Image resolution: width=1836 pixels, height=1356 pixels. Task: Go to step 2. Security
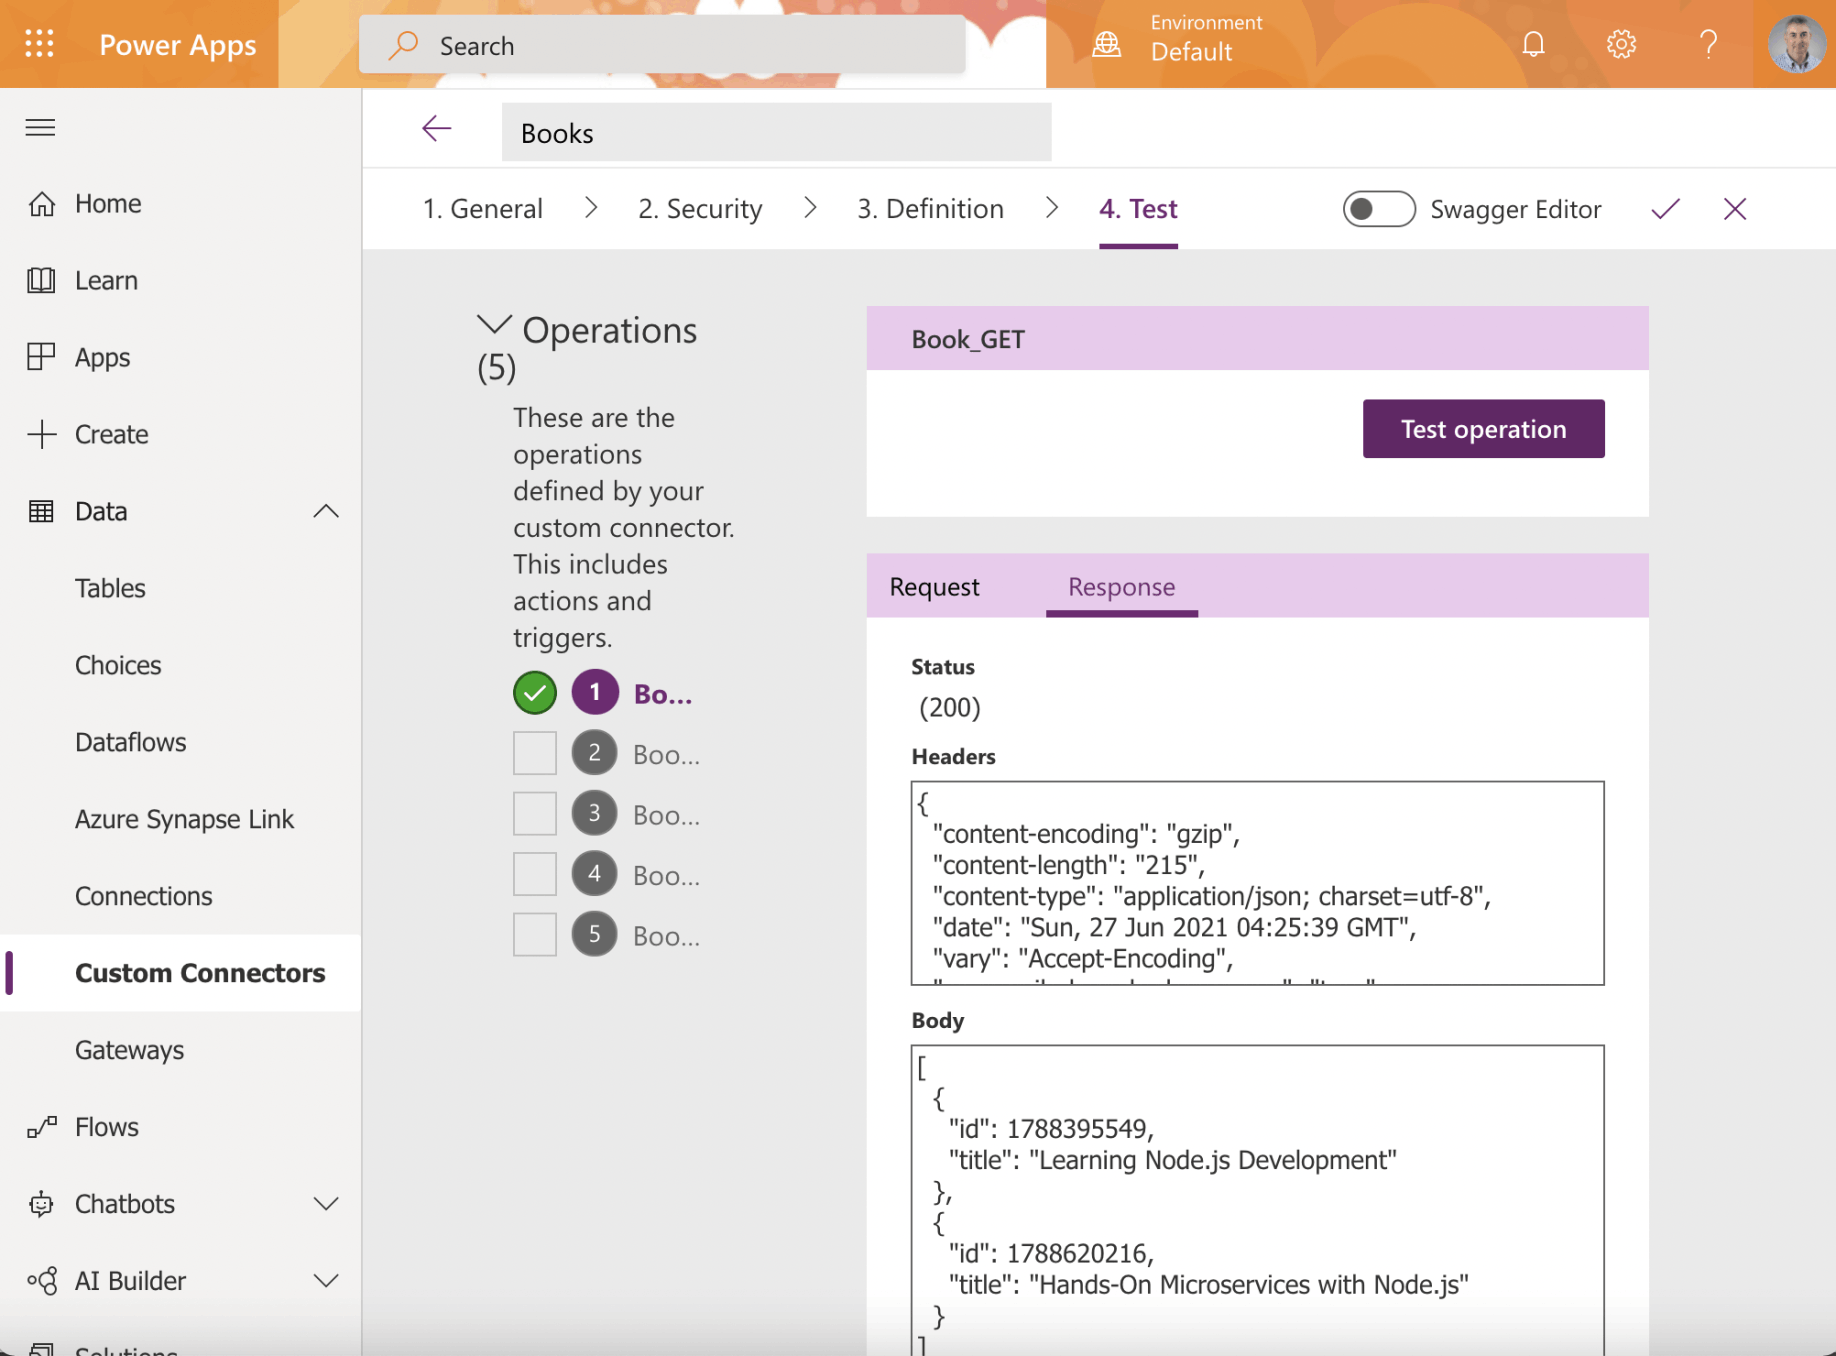coord(700,208)
